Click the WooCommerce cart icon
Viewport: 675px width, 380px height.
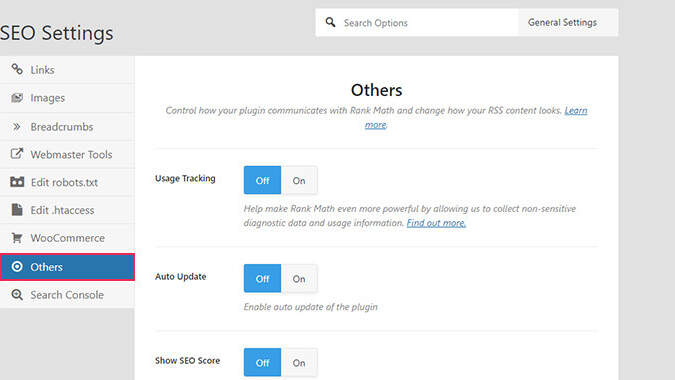pos(17,238)
